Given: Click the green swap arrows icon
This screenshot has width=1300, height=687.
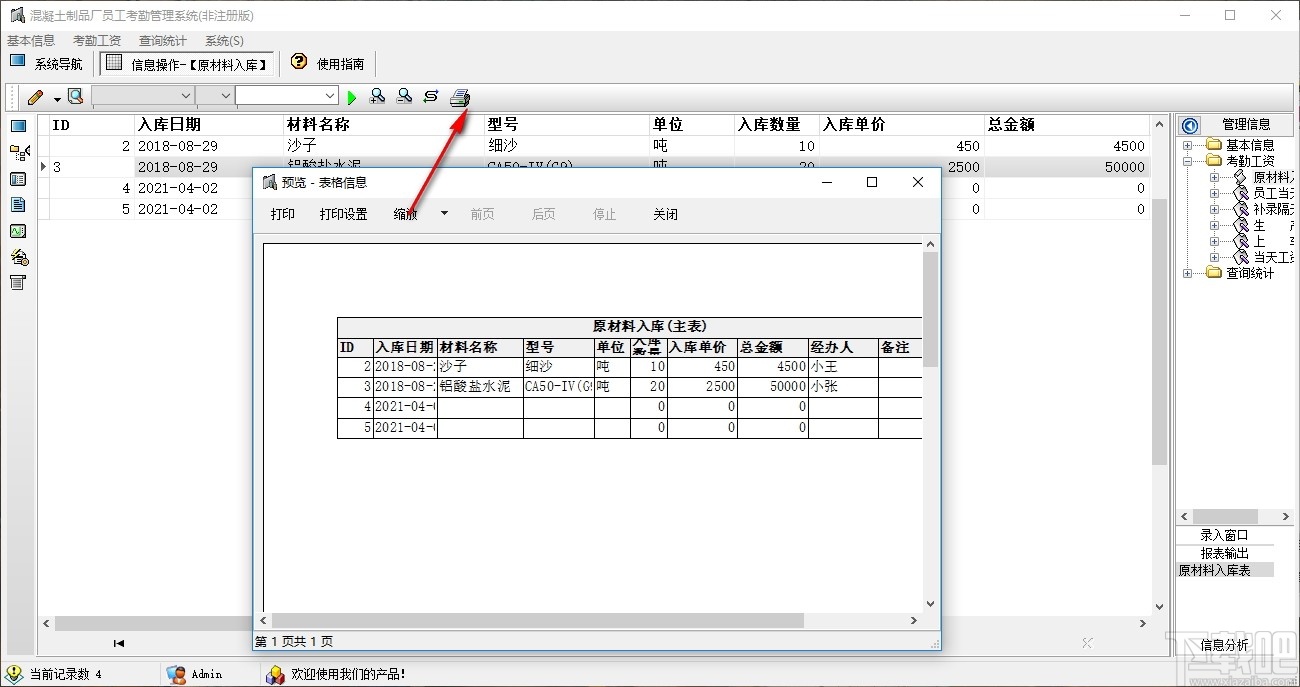Looking at the screenshot, I should (431, 96).
